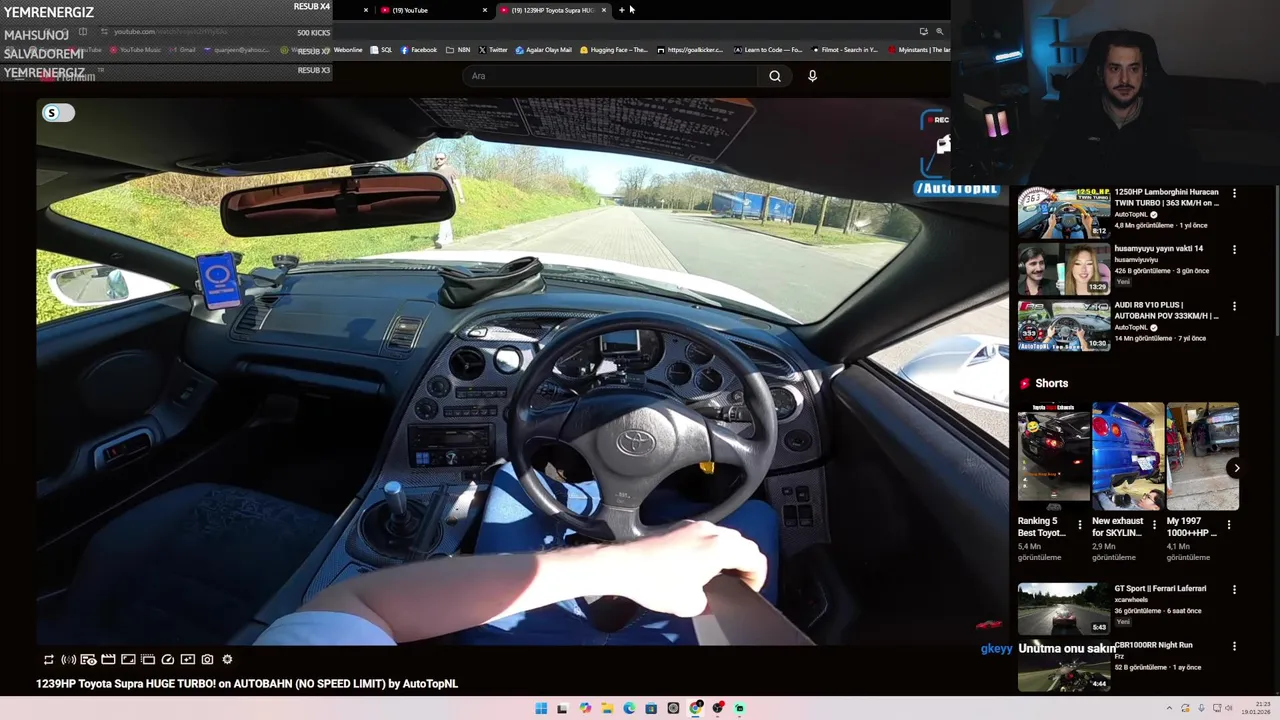Click the audio boost icon below the video

coord(68,659)
